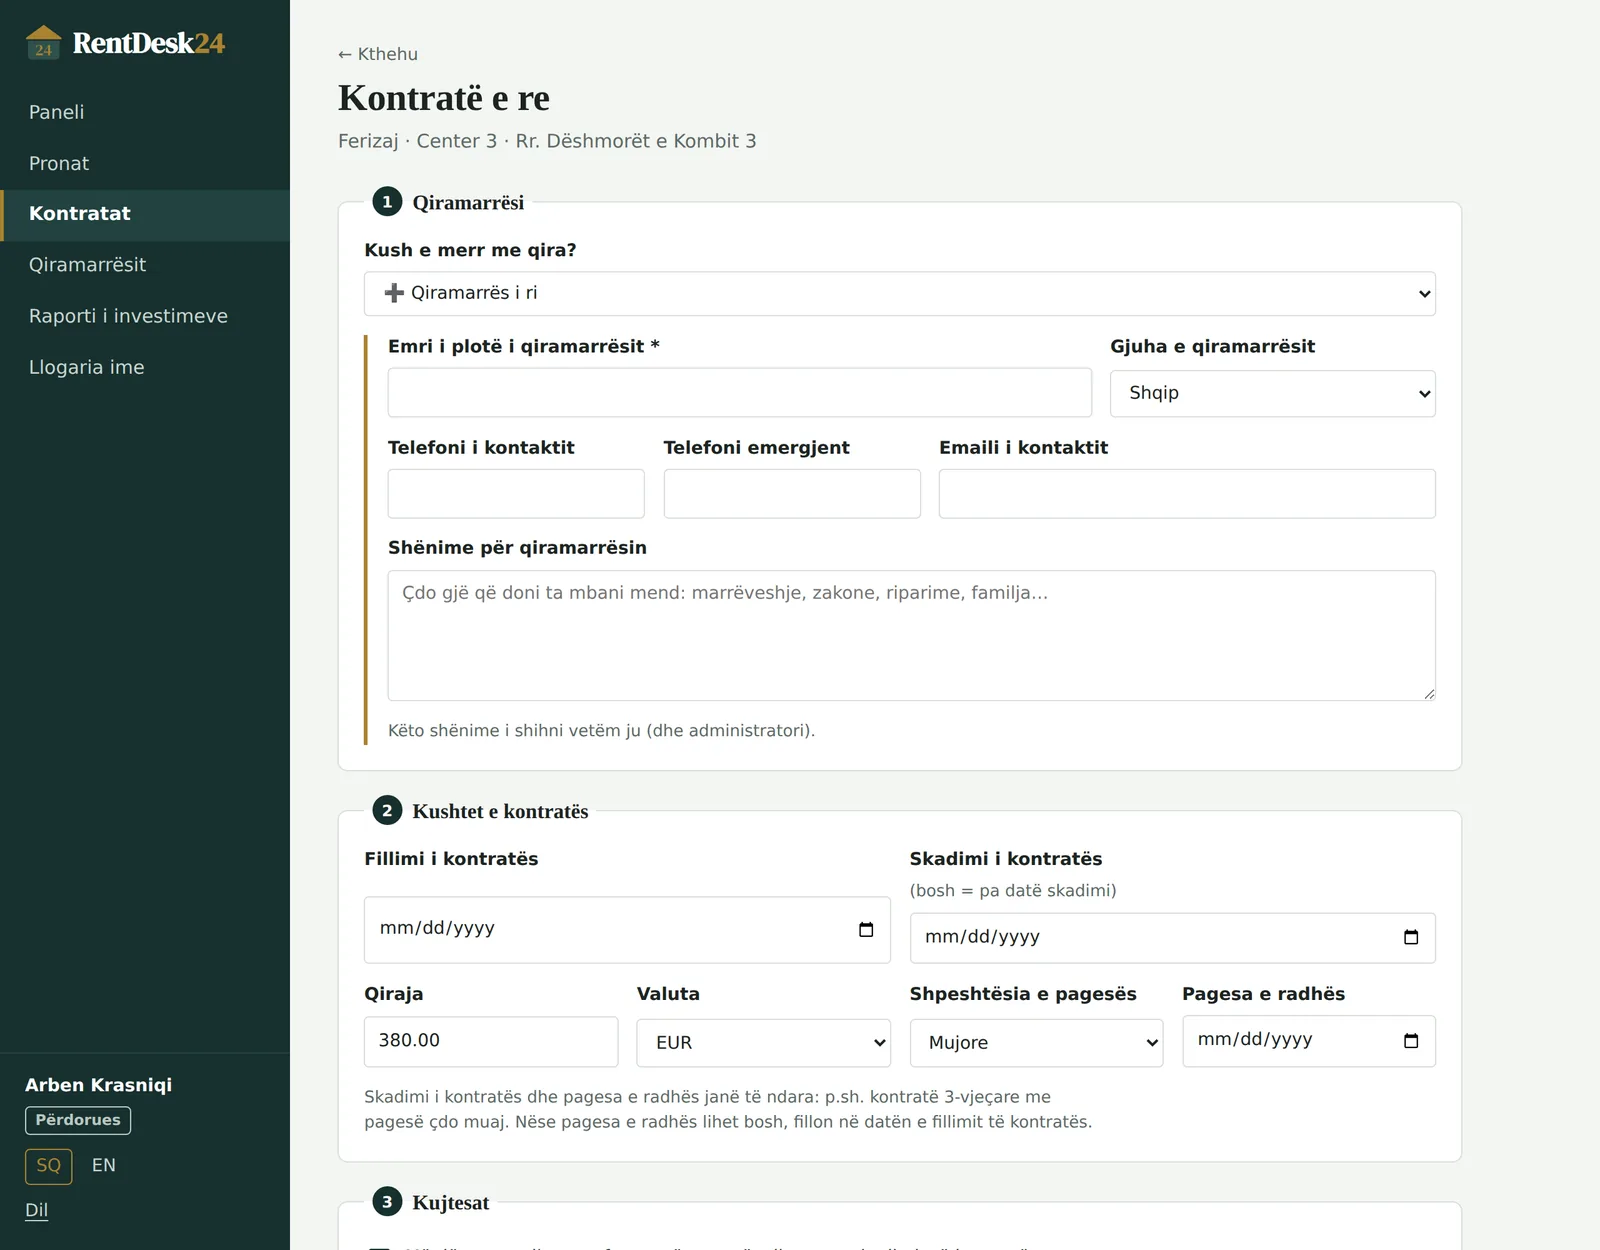This screenshot has width=1600, height=1250.
Task: Open calendar picker for Pagesa e radhës
Action: pos(1411,1041)
